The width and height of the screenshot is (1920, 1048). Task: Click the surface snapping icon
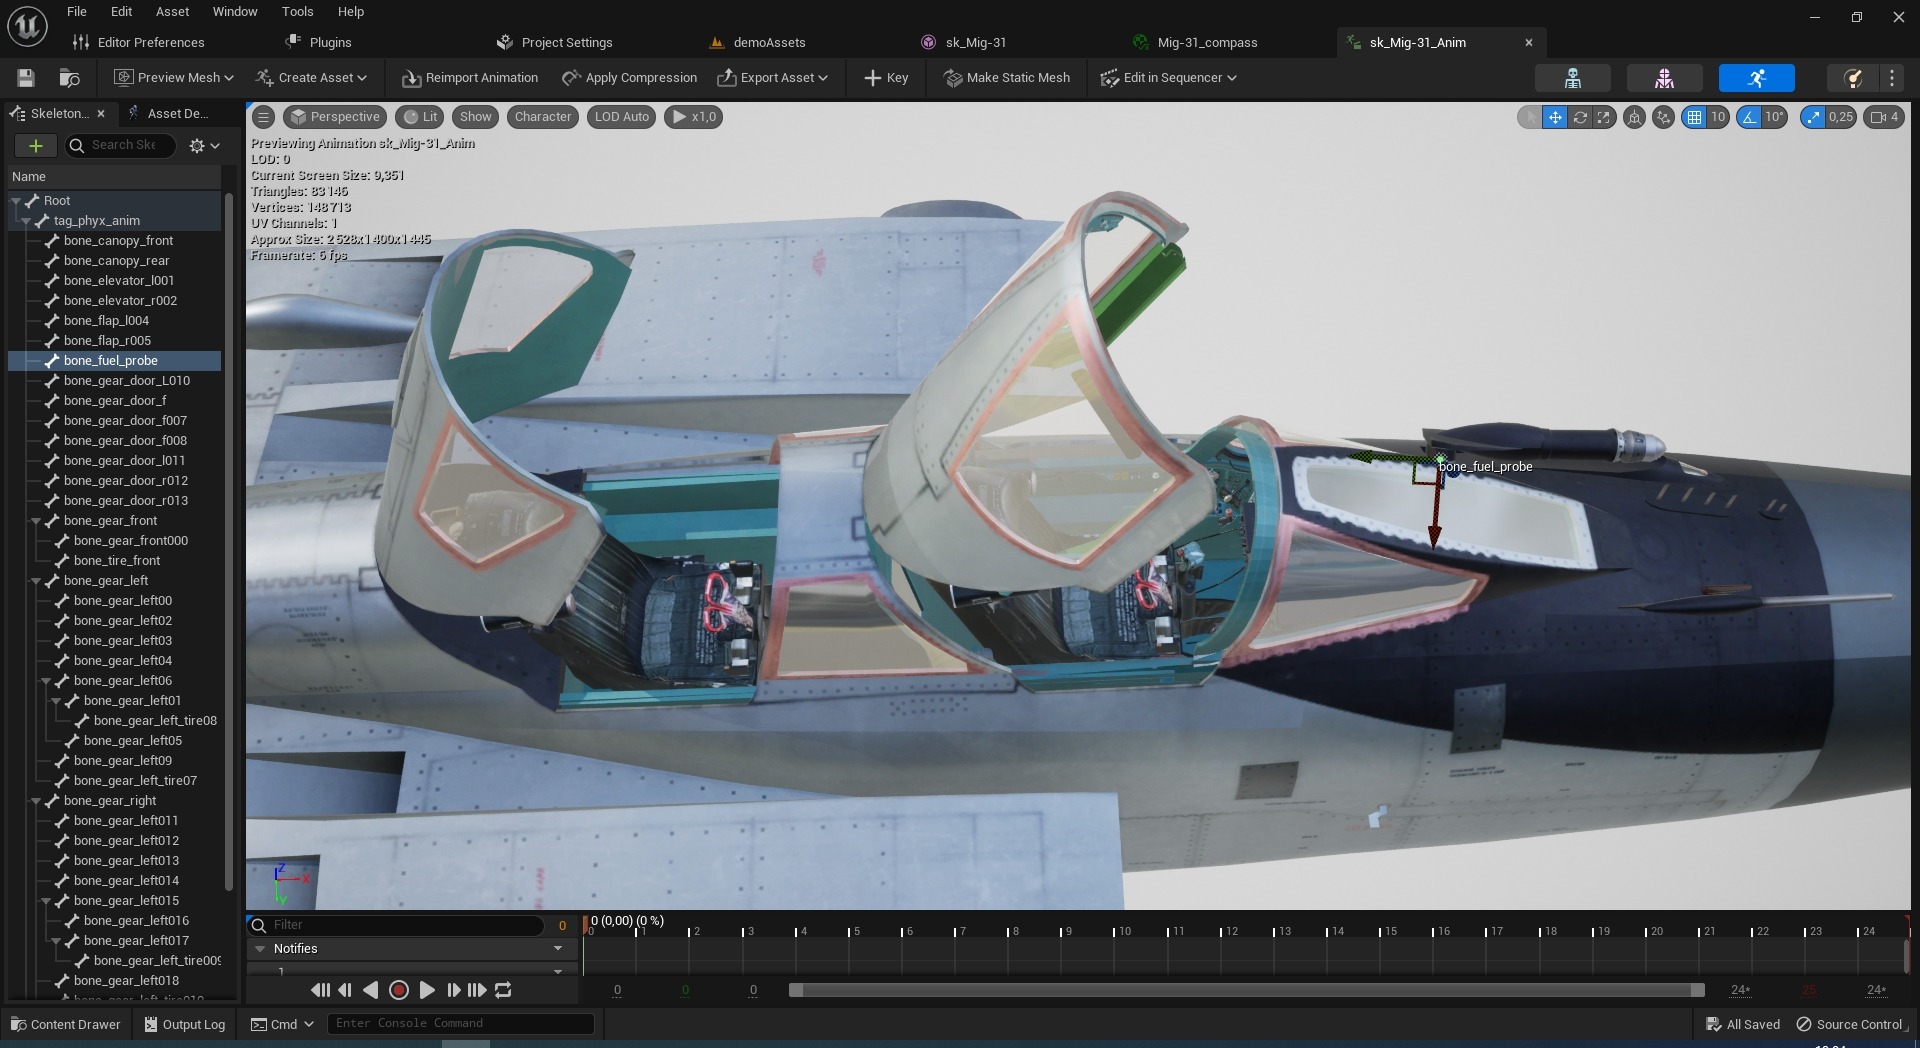[1663, 117]
